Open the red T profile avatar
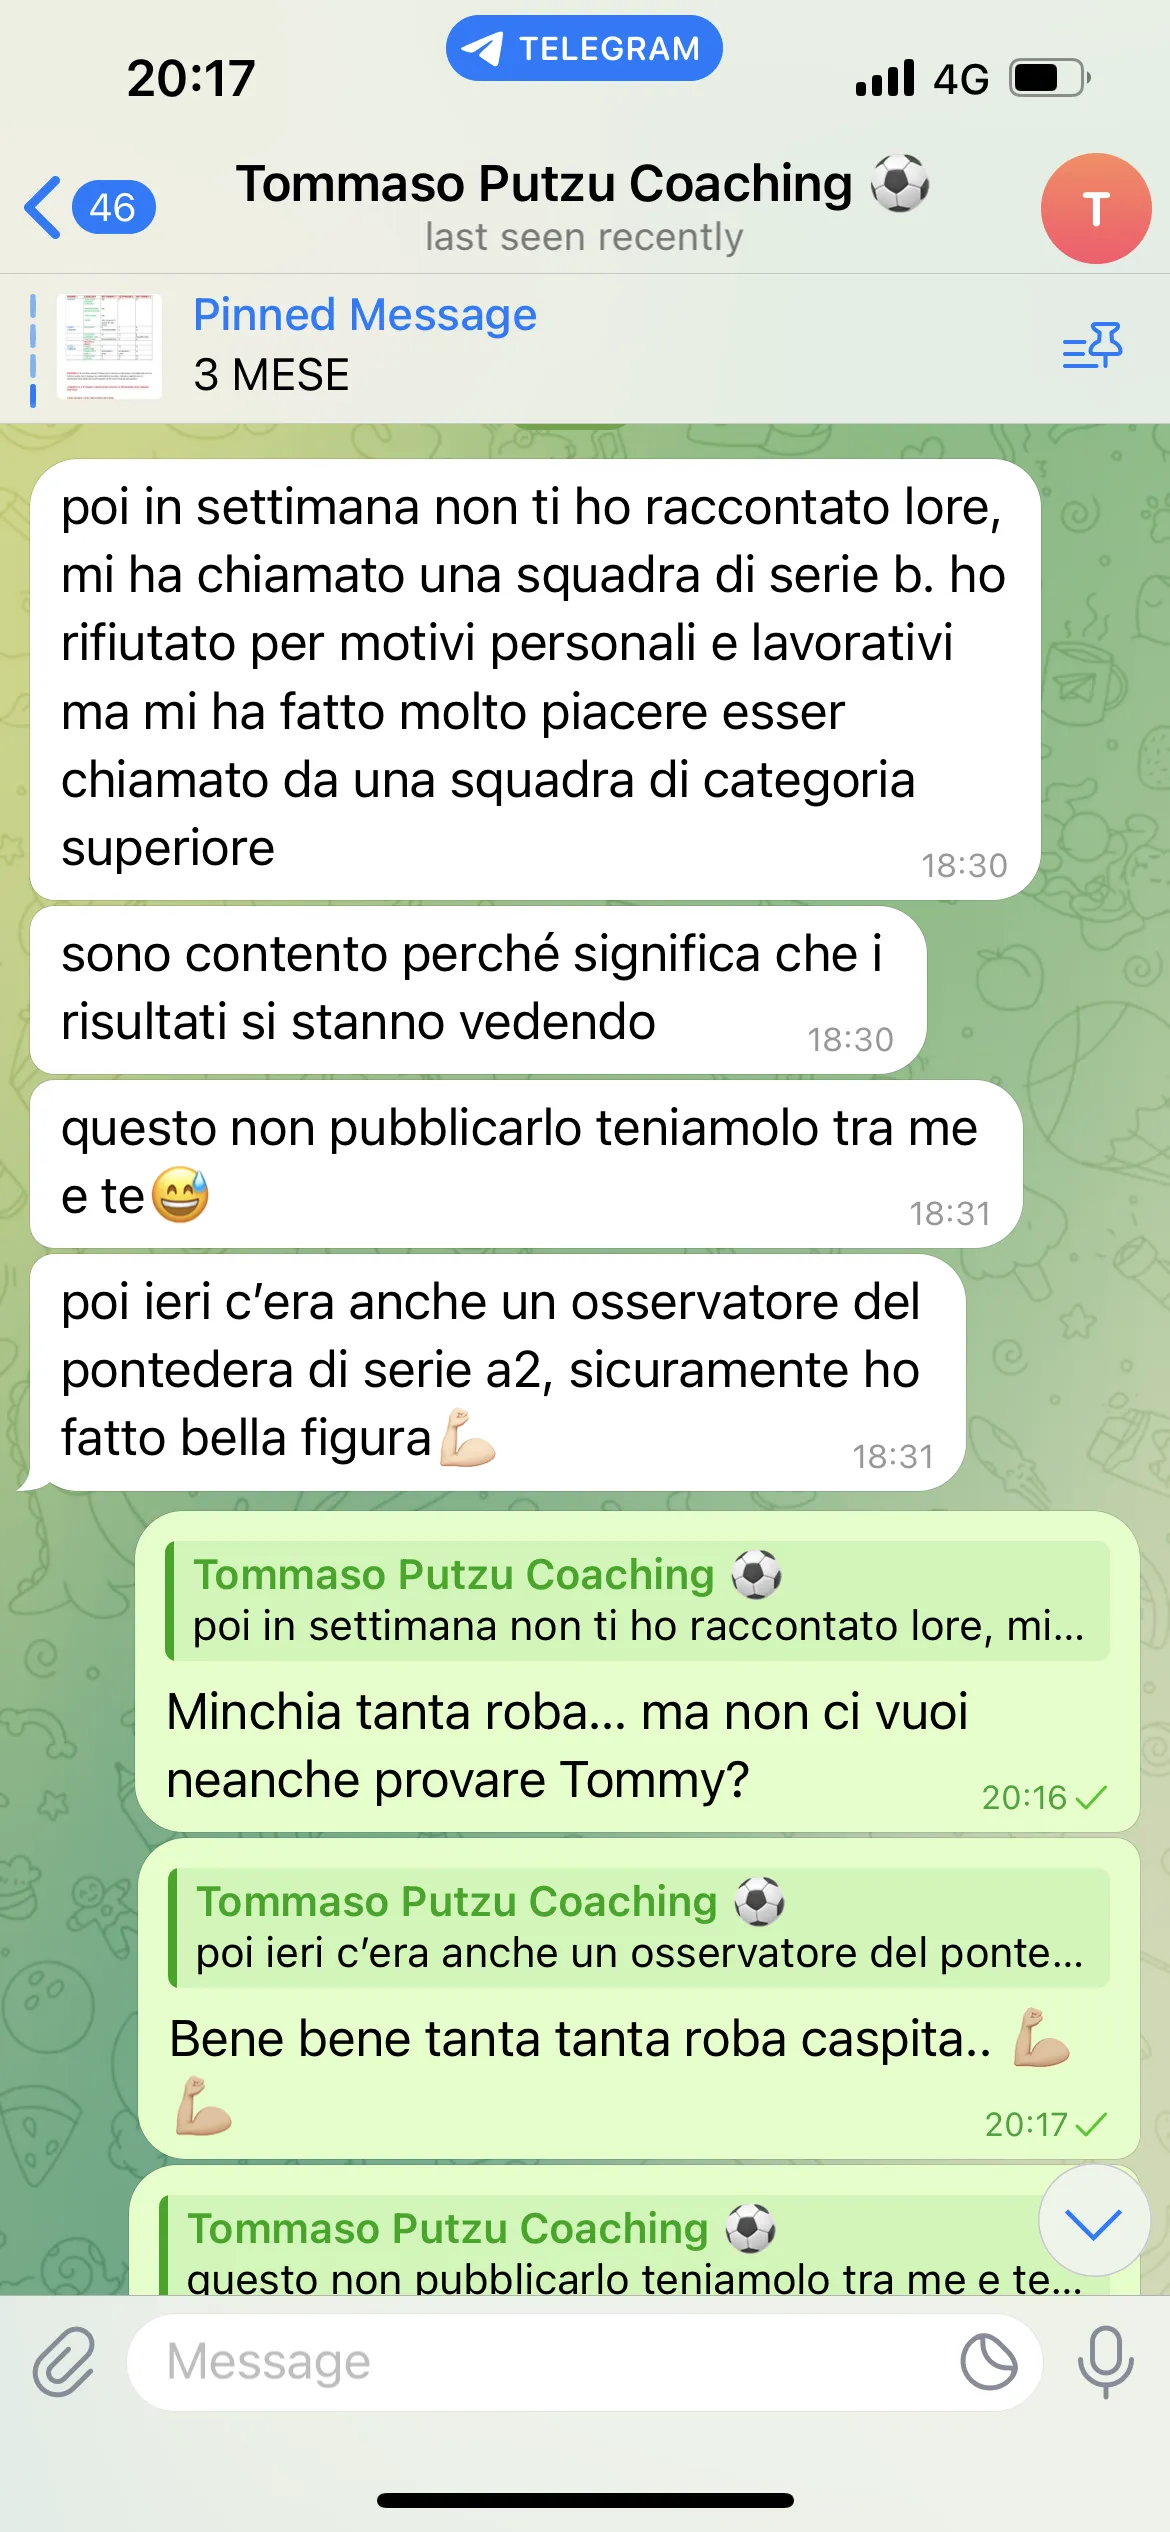 click(1096, 208)
